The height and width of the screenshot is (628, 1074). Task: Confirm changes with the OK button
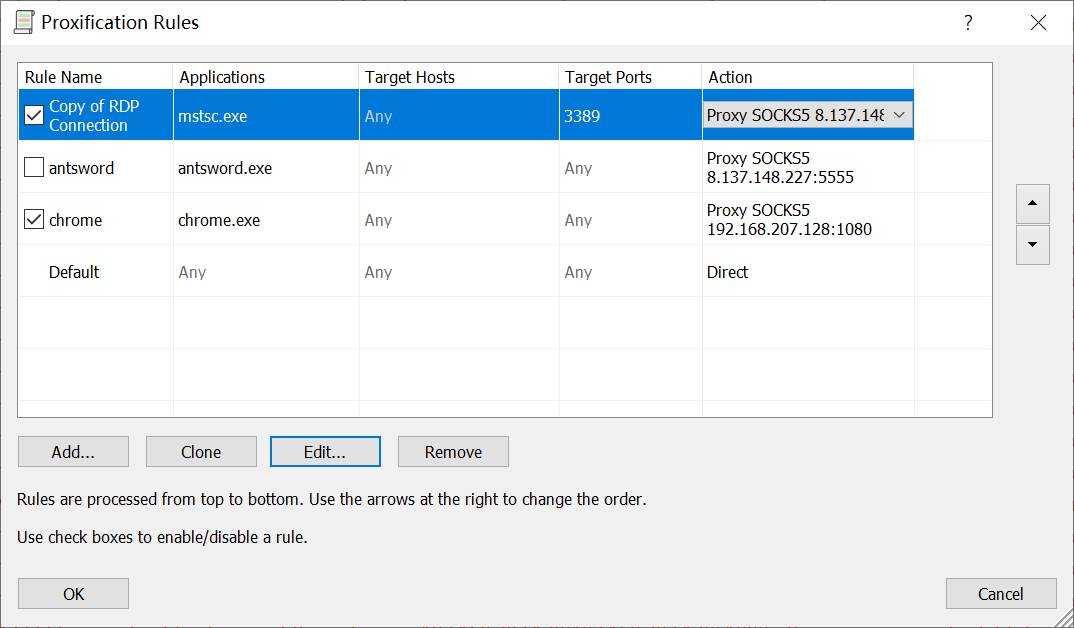coord(73,594)
